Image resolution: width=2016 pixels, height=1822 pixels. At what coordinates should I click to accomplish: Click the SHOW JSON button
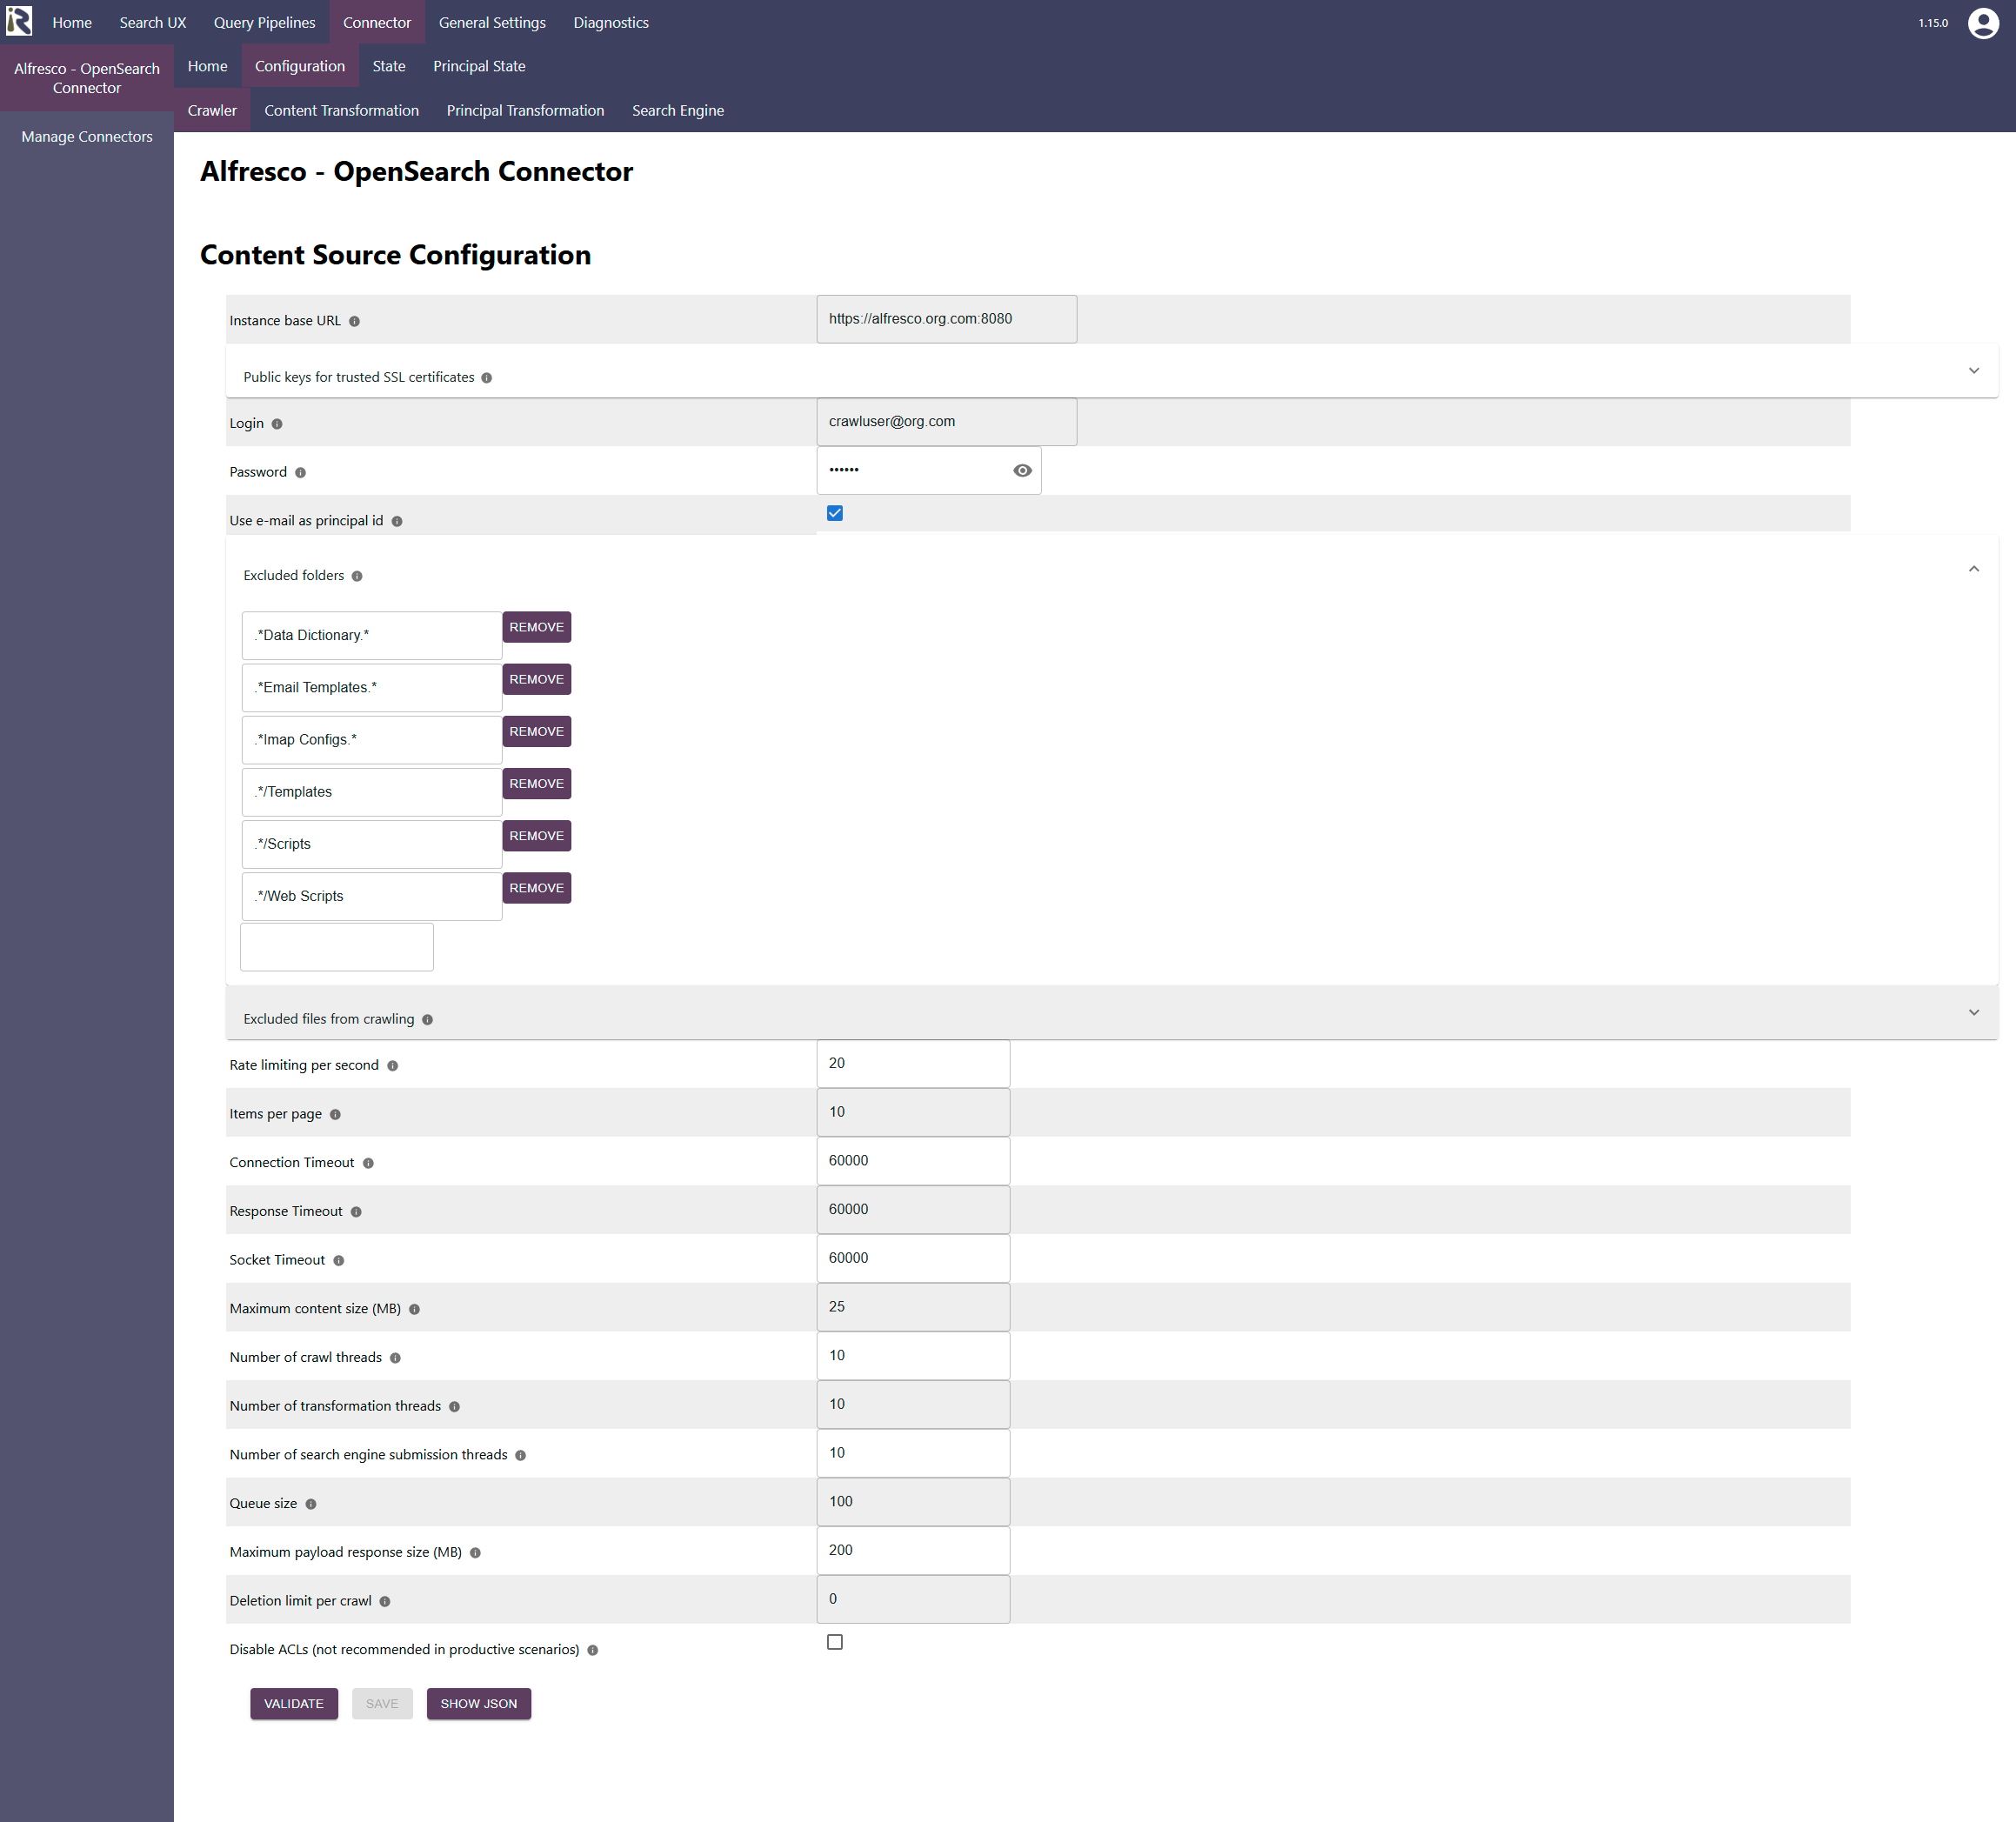coord(478,1703)
